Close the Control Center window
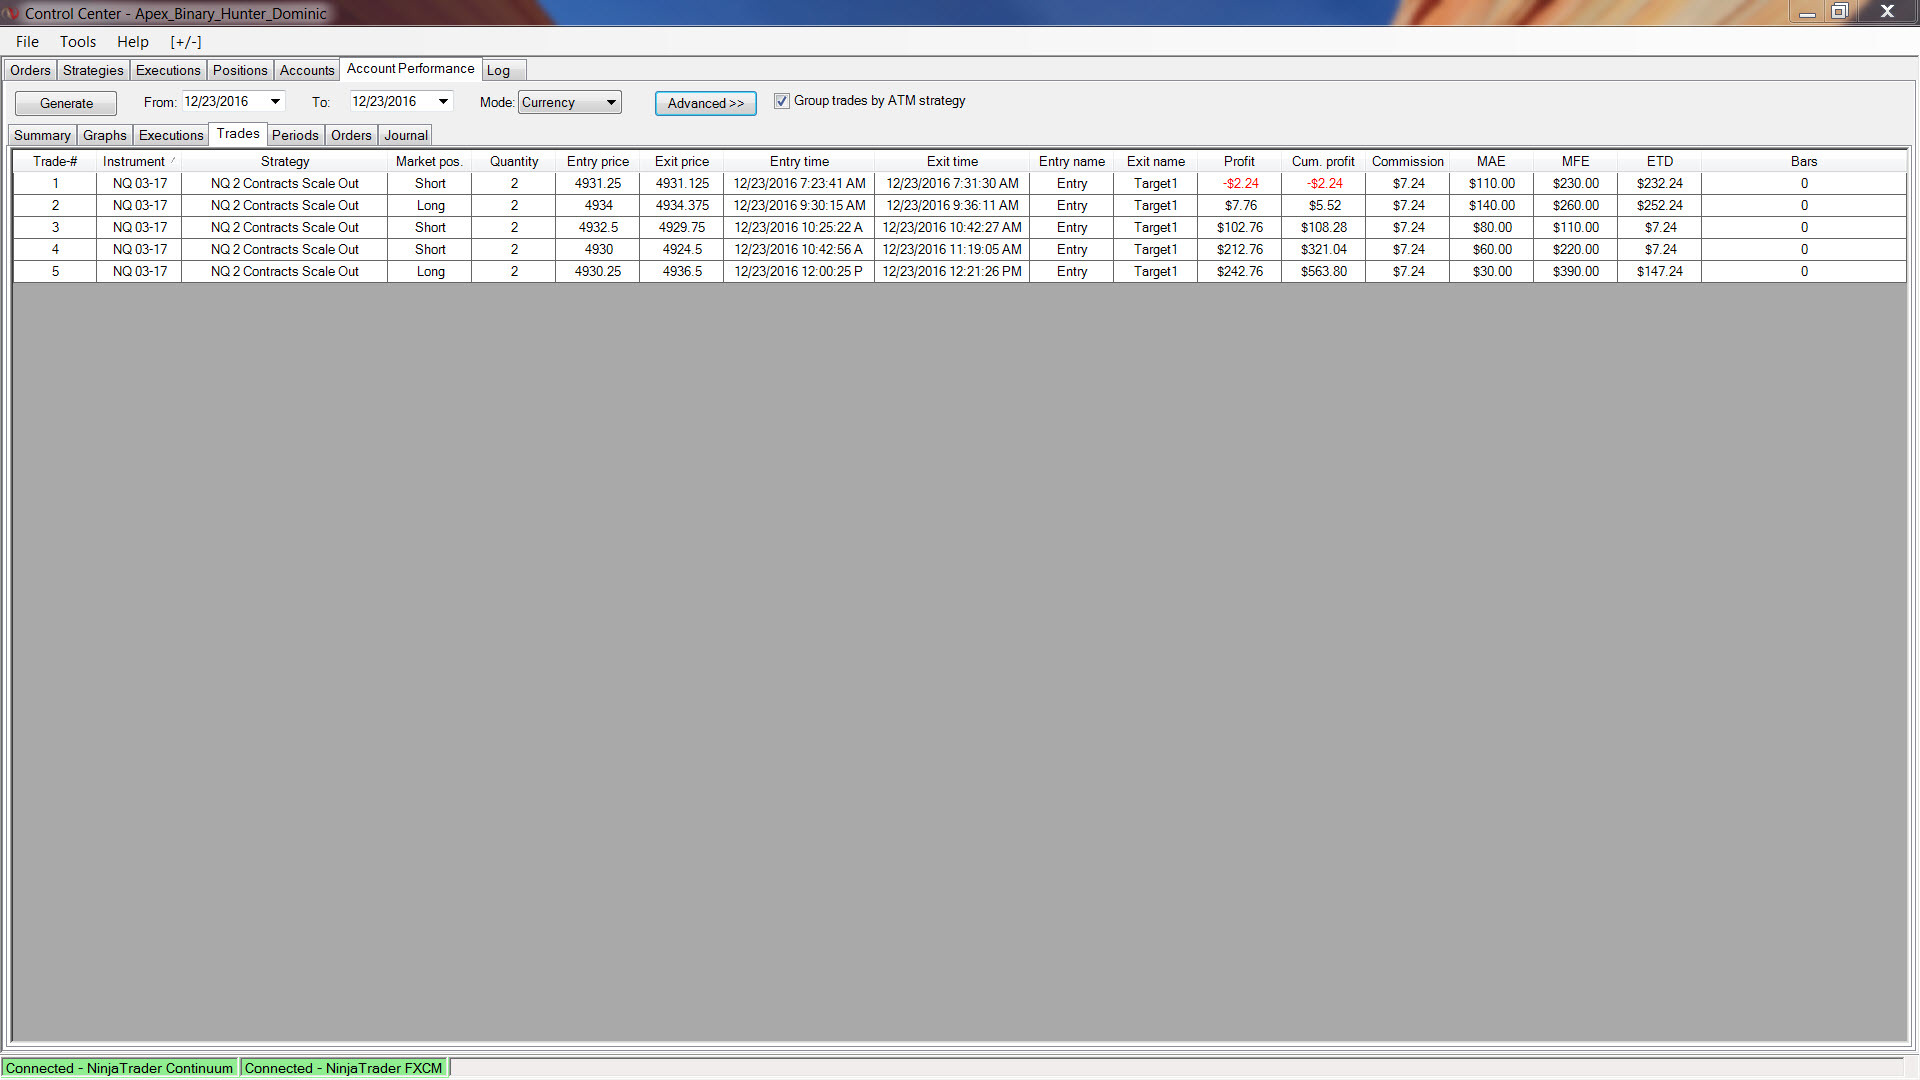Image resolution: width=1920 pixels, height=1080 pixels. tap(1888, 12)
